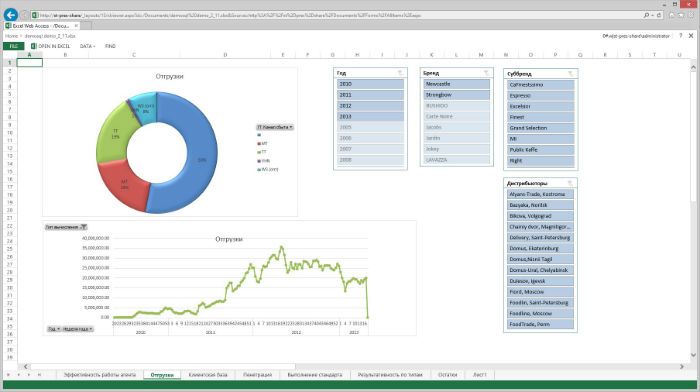Select row 22 header
700x392 pixels.
(x=9, y=226)
